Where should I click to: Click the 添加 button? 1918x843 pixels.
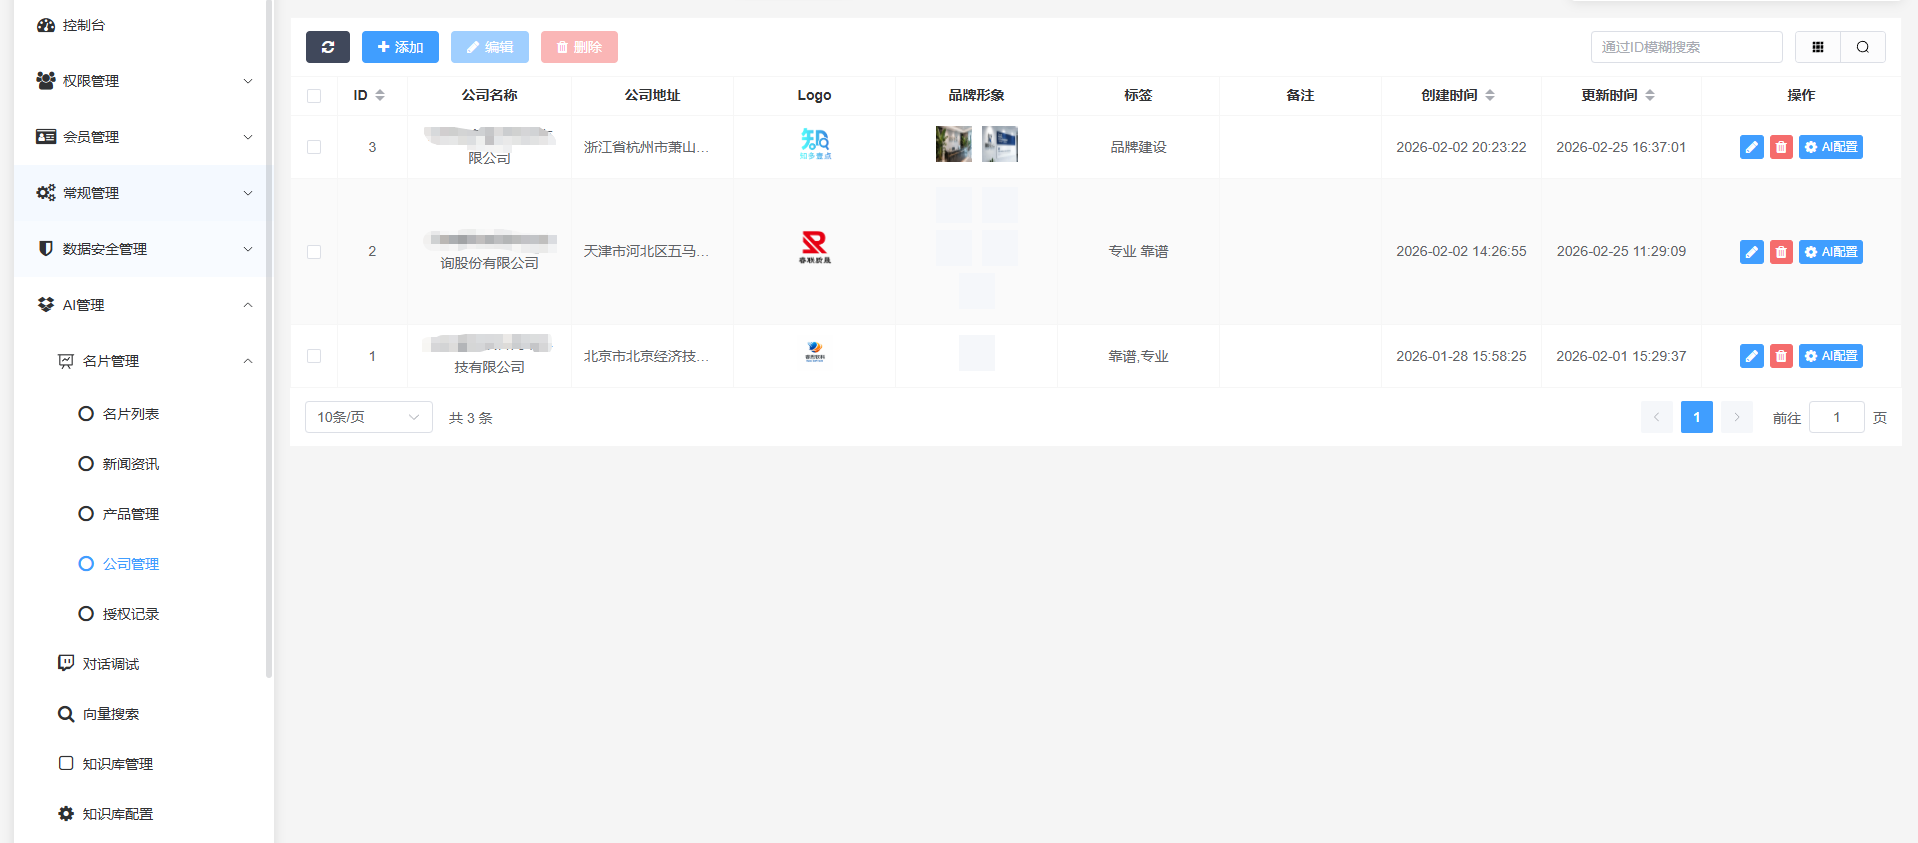(400, 47)
